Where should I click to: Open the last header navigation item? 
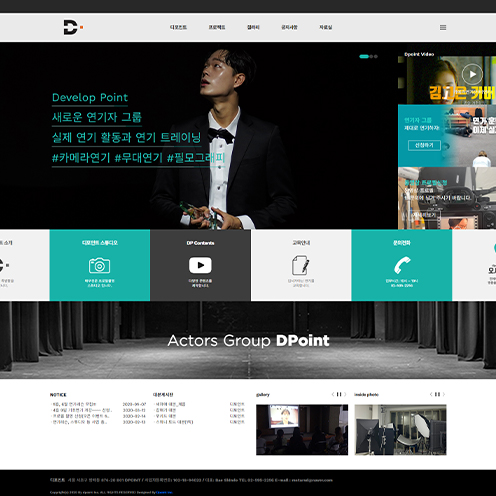(x=325, y=27)
